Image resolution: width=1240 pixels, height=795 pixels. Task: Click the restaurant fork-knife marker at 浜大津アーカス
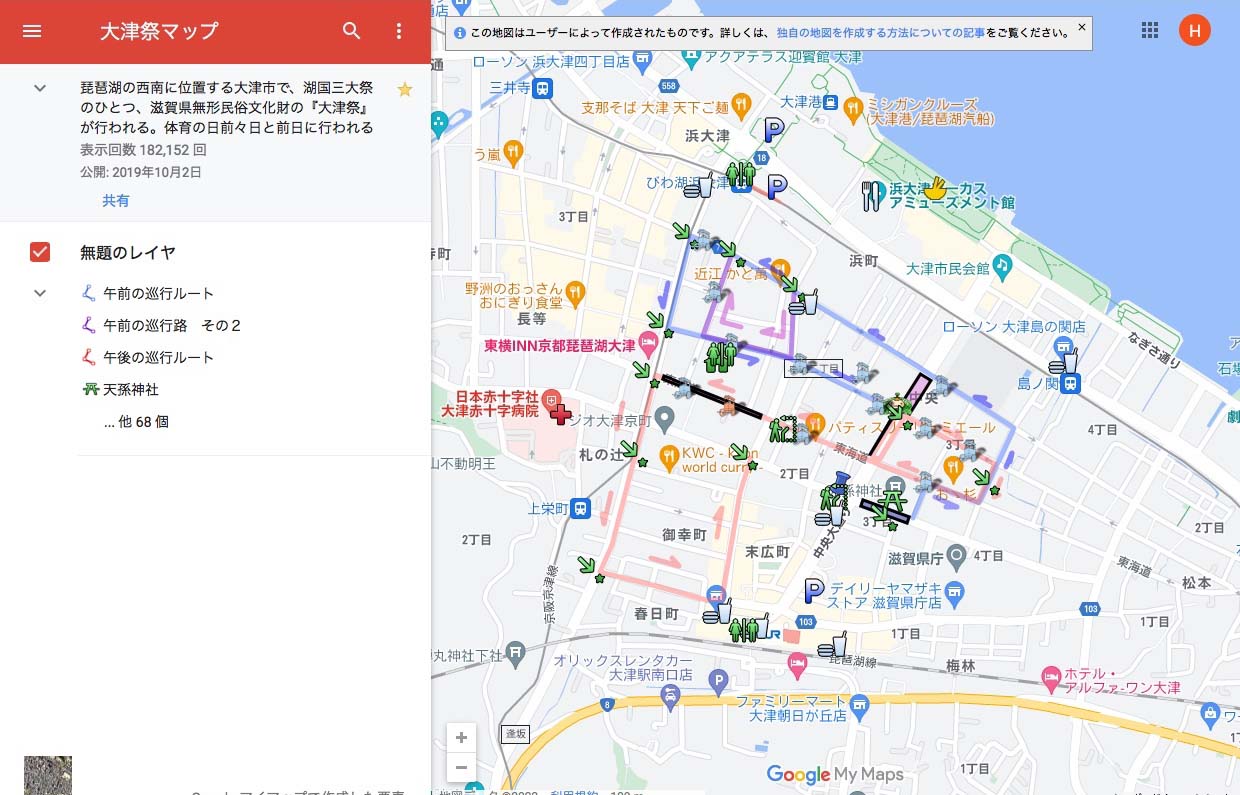[x=873, y=195]
